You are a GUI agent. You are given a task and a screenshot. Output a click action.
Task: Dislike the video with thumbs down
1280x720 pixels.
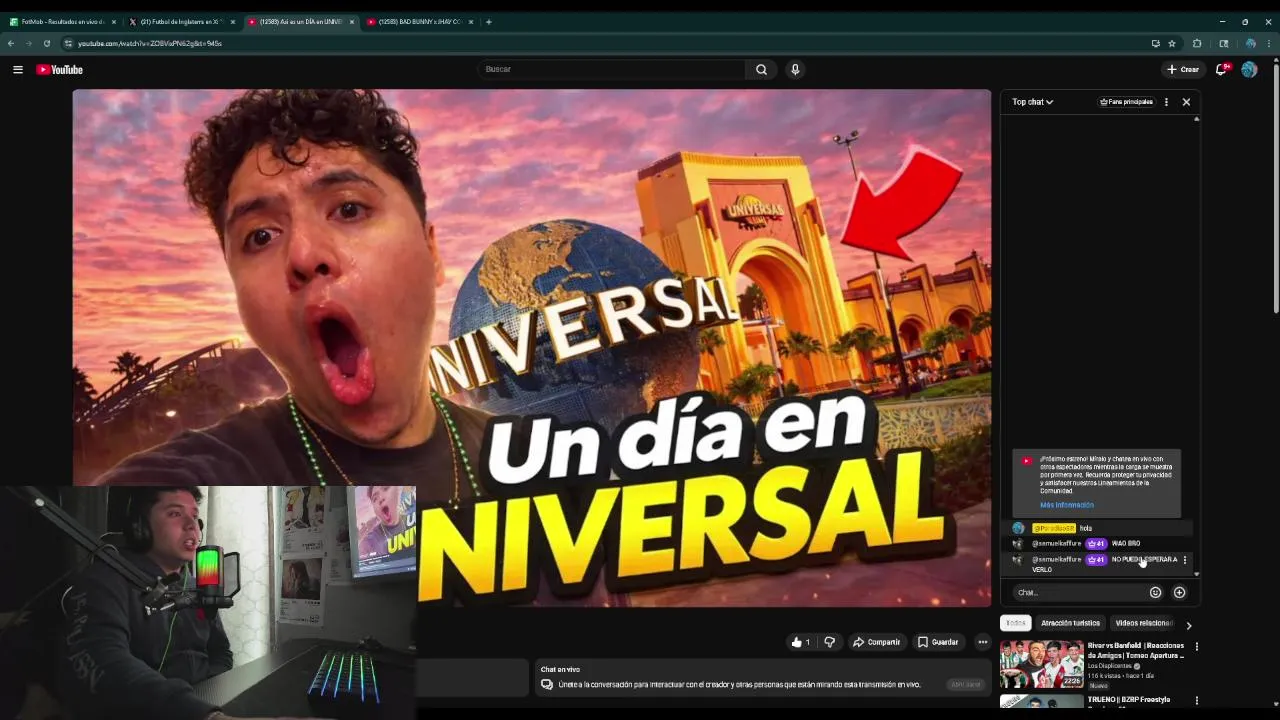(829, 642)
